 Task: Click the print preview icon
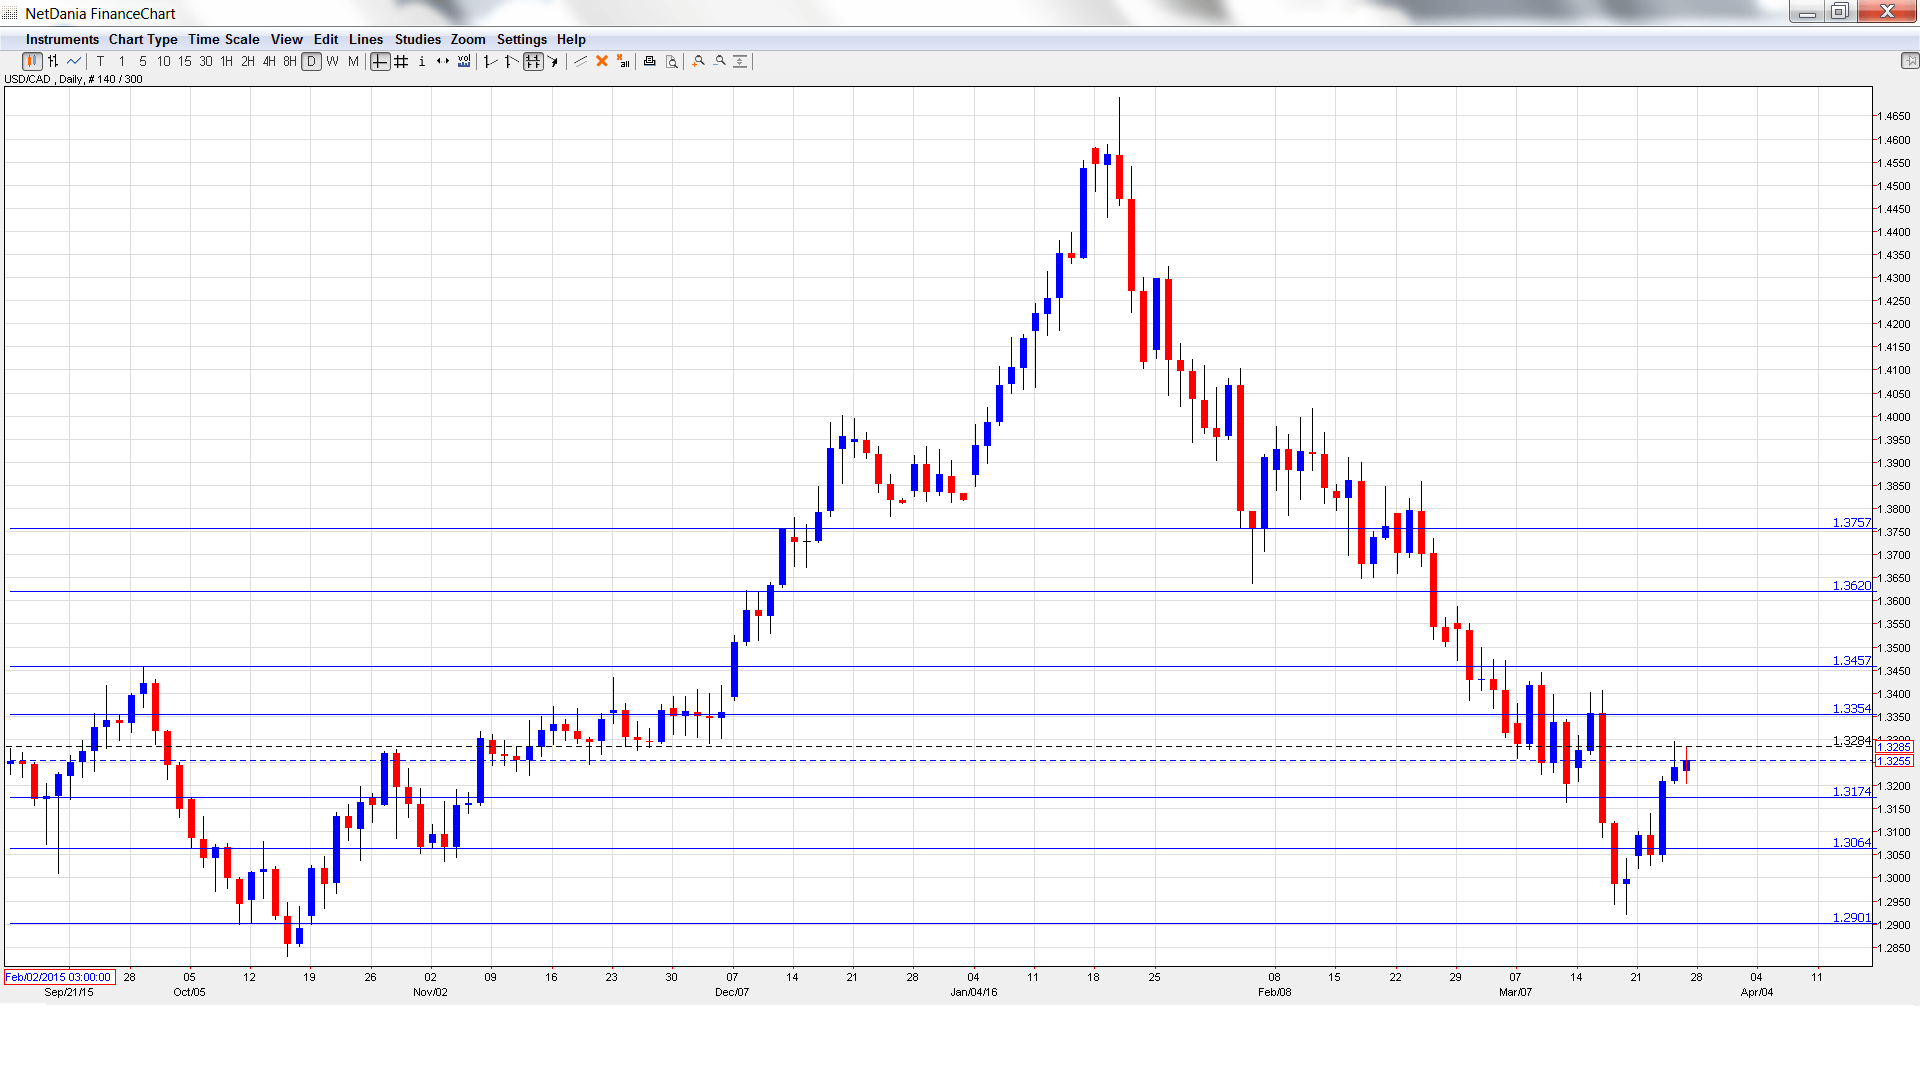[x=669, y=61]
